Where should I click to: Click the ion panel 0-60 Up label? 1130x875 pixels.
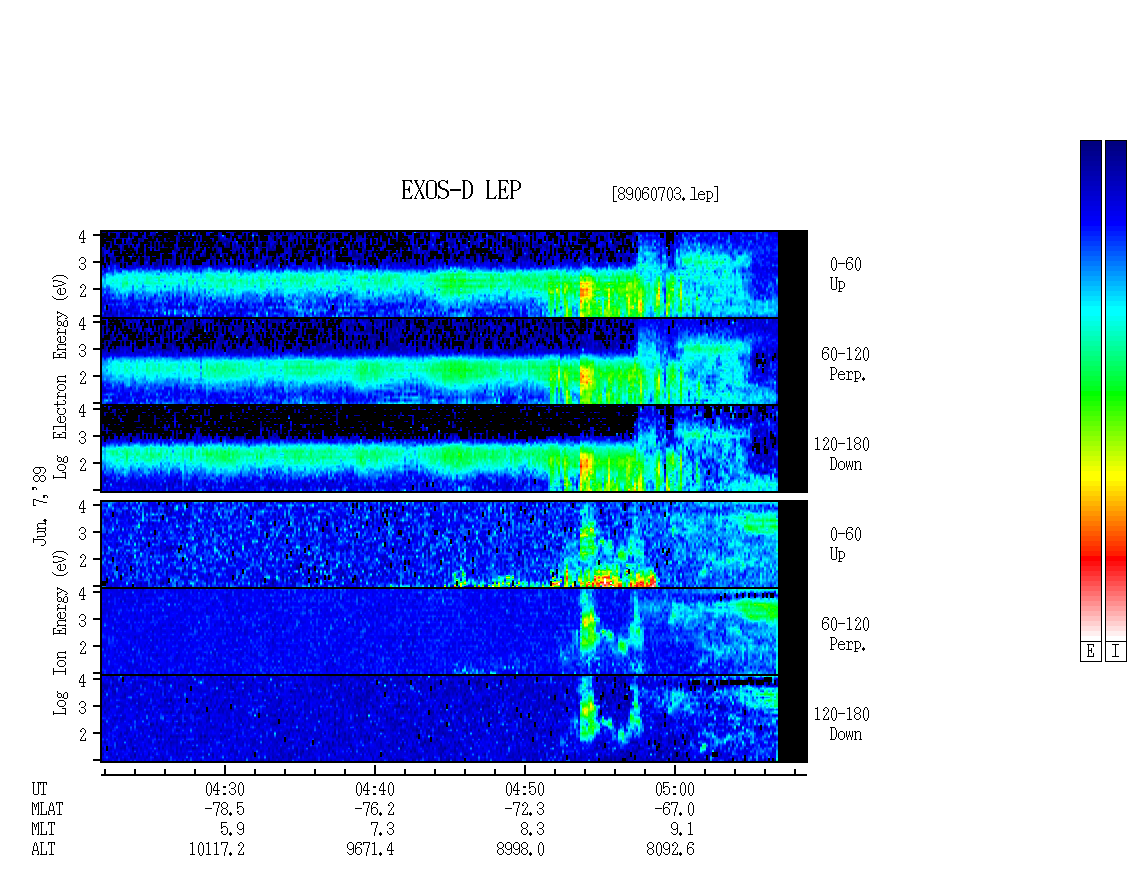845,544
